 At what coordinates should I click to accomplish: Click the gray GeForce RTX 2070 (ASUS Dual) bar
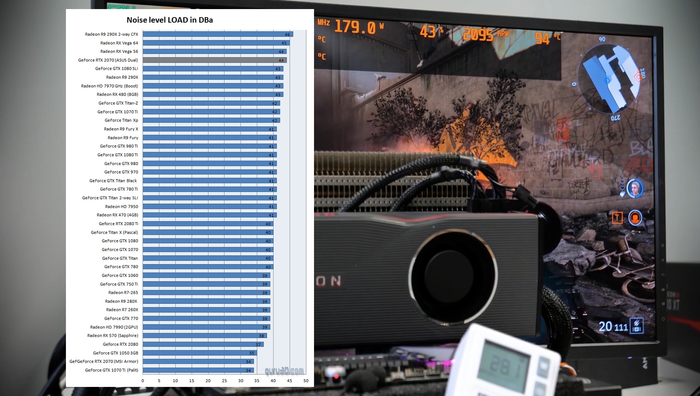215,60
